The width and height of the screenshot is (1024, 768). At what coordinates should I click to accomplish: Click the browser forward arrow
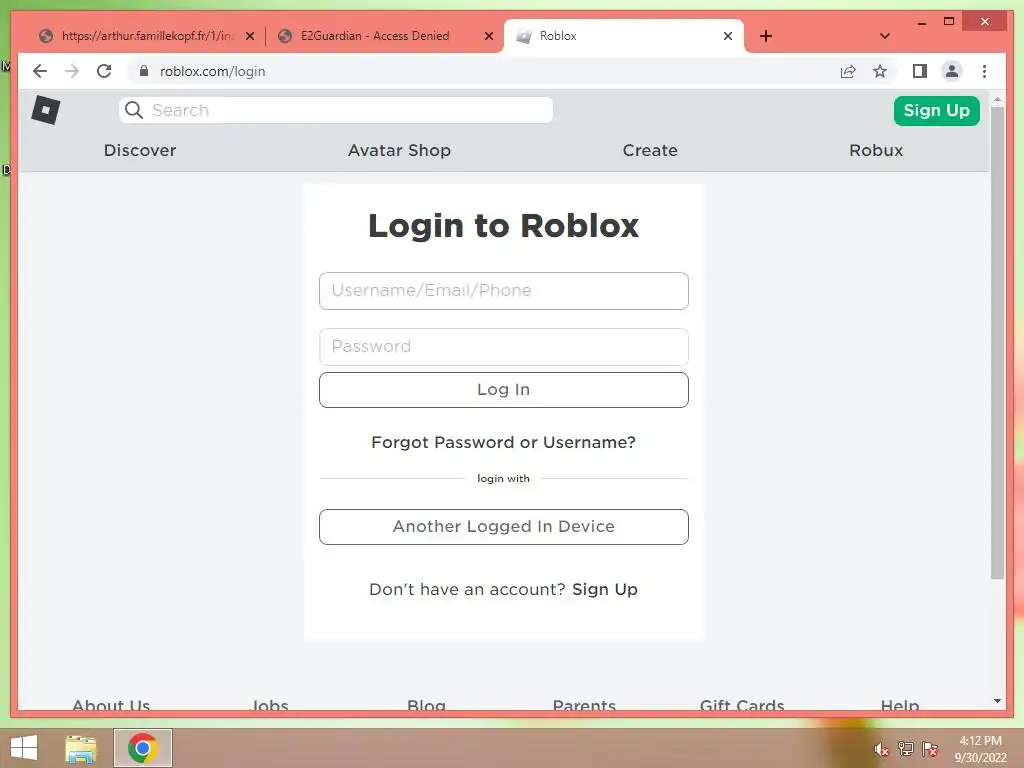click(72, 71)
